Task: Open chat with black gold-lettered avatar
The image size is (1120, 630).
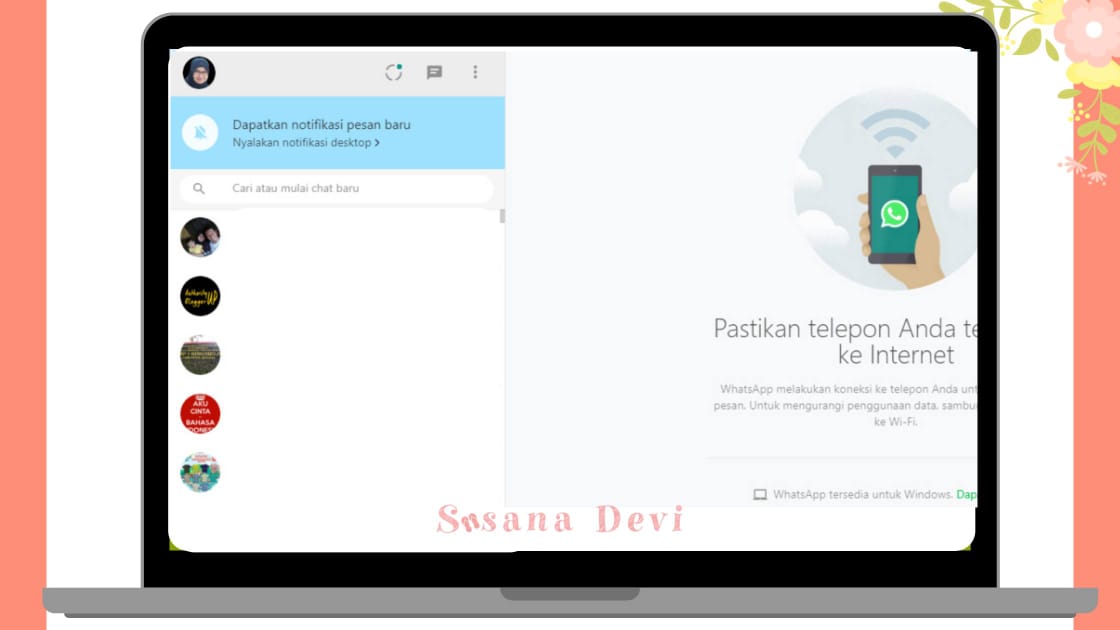Action: coord(200,296)
